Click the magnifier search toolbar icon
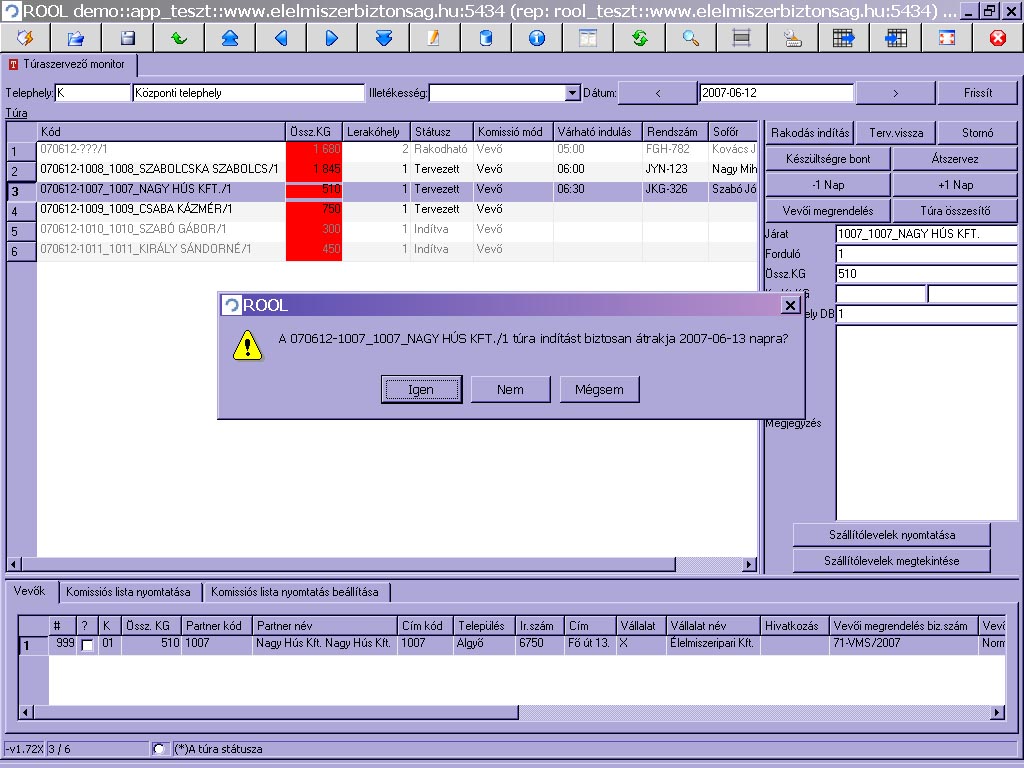 [690, 38]
